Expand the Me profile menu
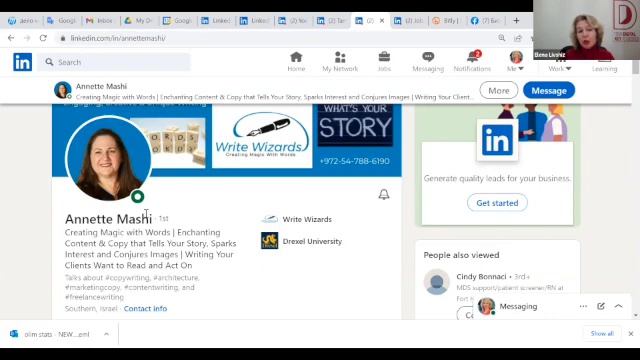Viewport: 640px width, 360px height. 516,62
